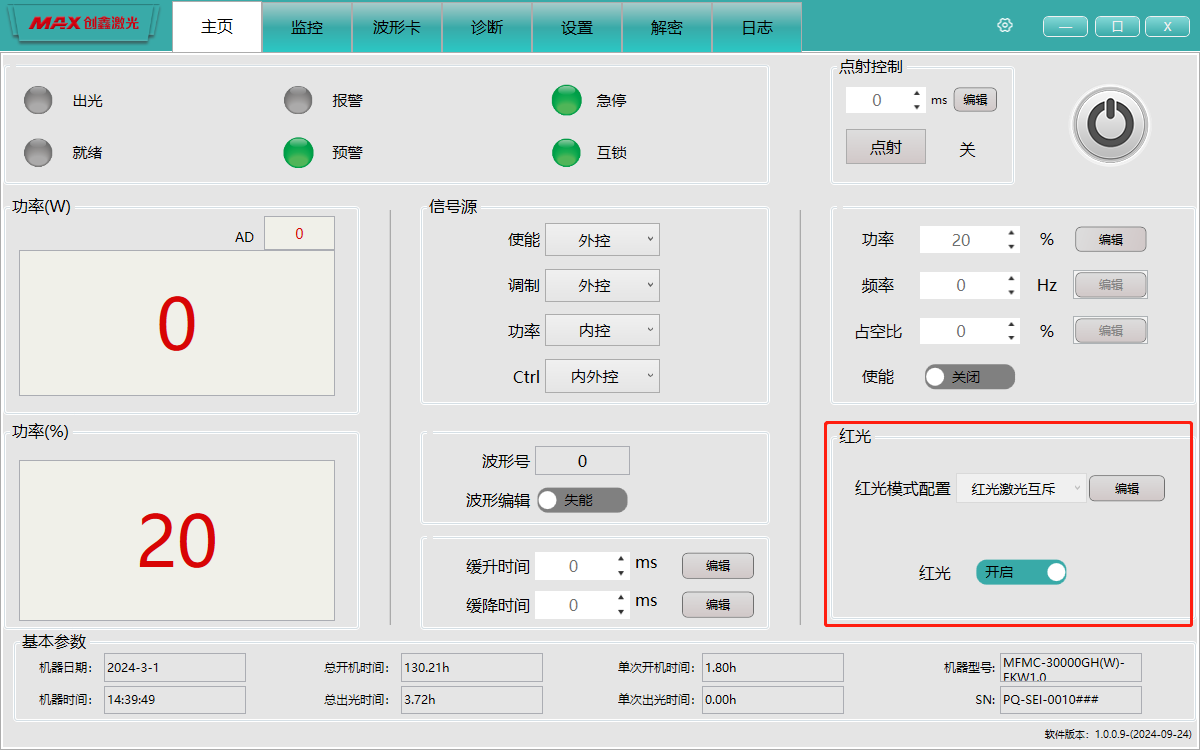1200x750 pixels.
Task: Click the AD value field
Action: click(299, 234)
